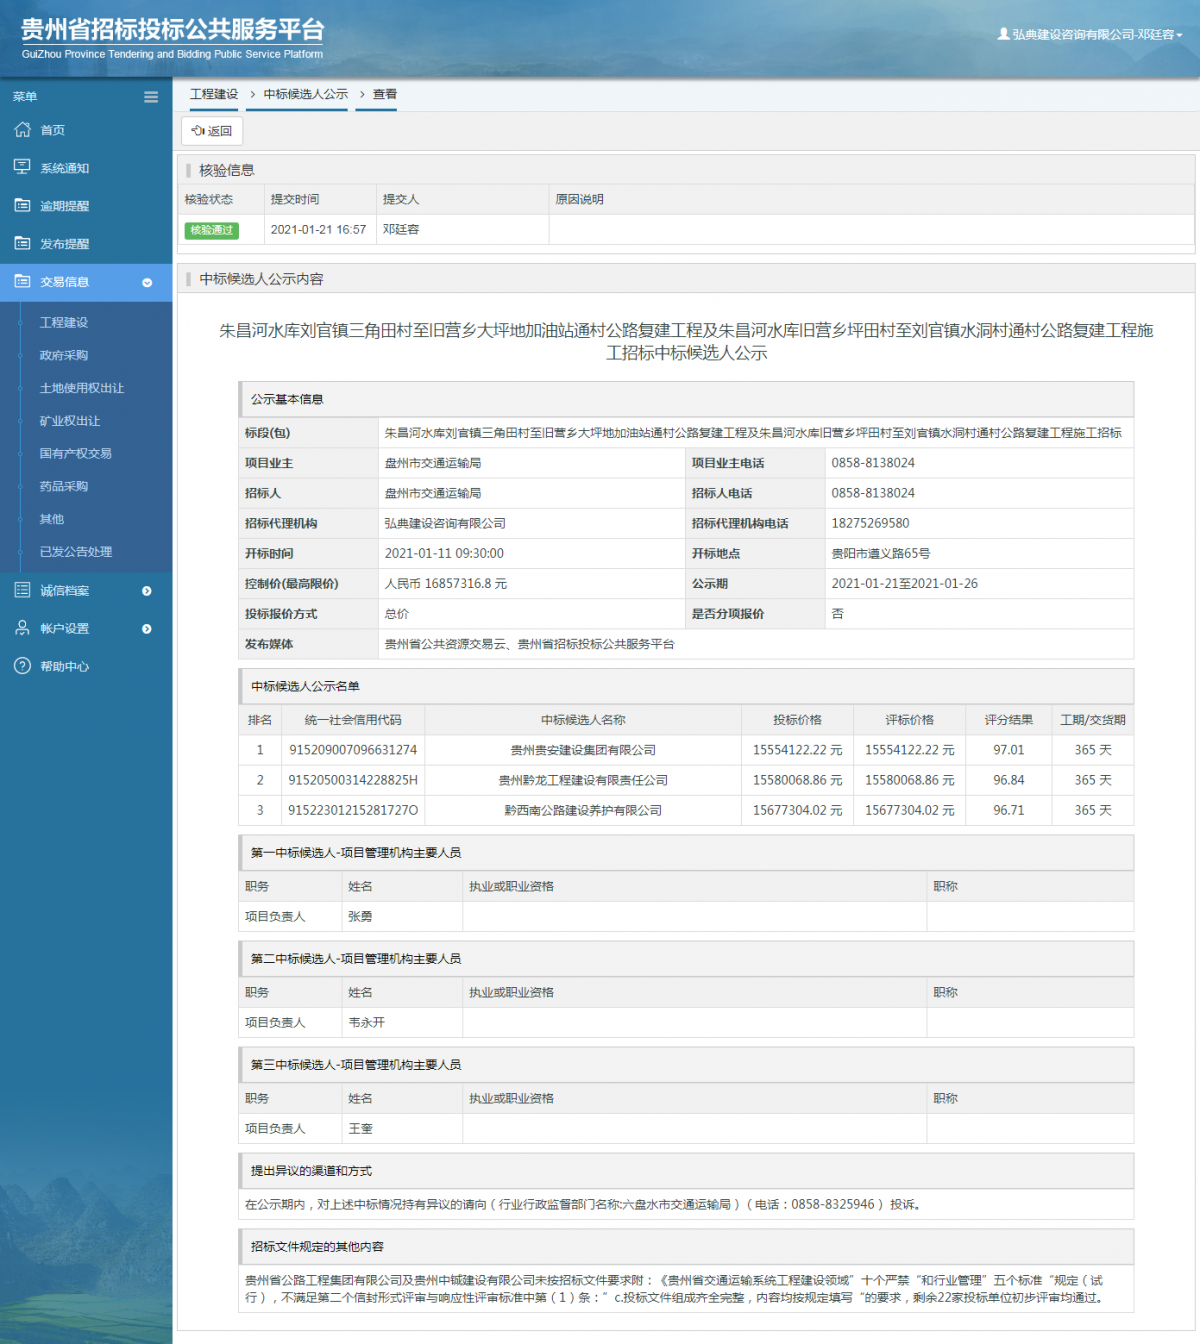This screenshot has height=1344, width=1200.
Task: Select 工程建设 under 交易信息
Action: (x=64, y=322)
